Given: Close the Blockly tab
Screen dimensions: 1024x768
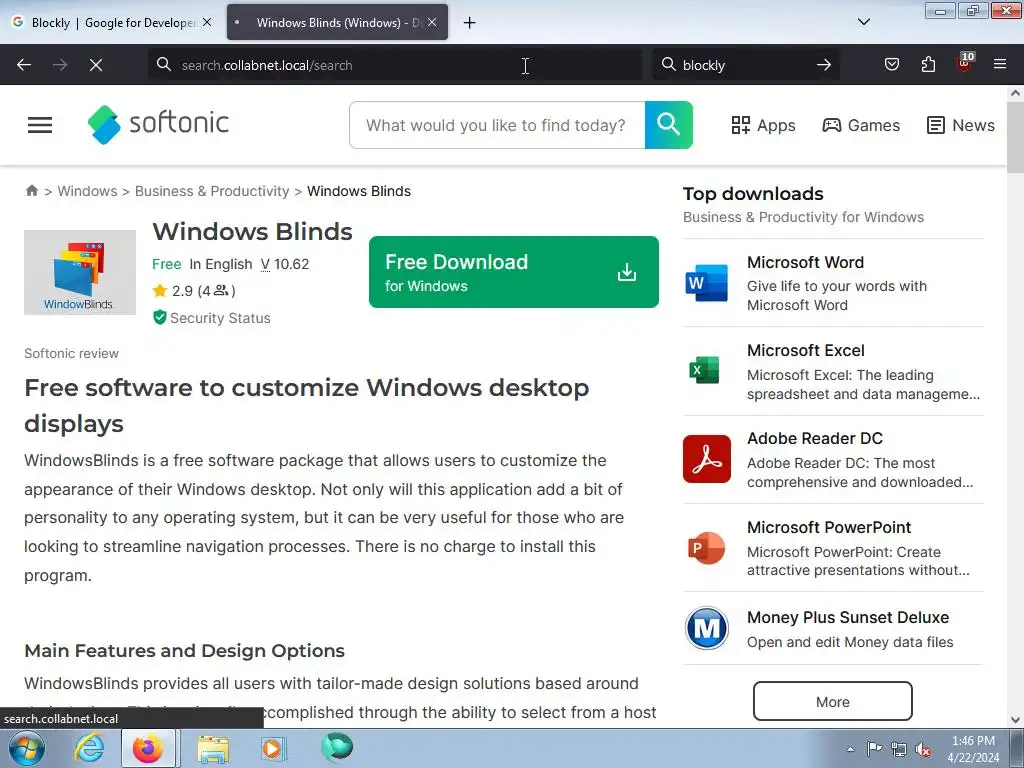Looking at the screenshot, I should (x=207, y=22).
